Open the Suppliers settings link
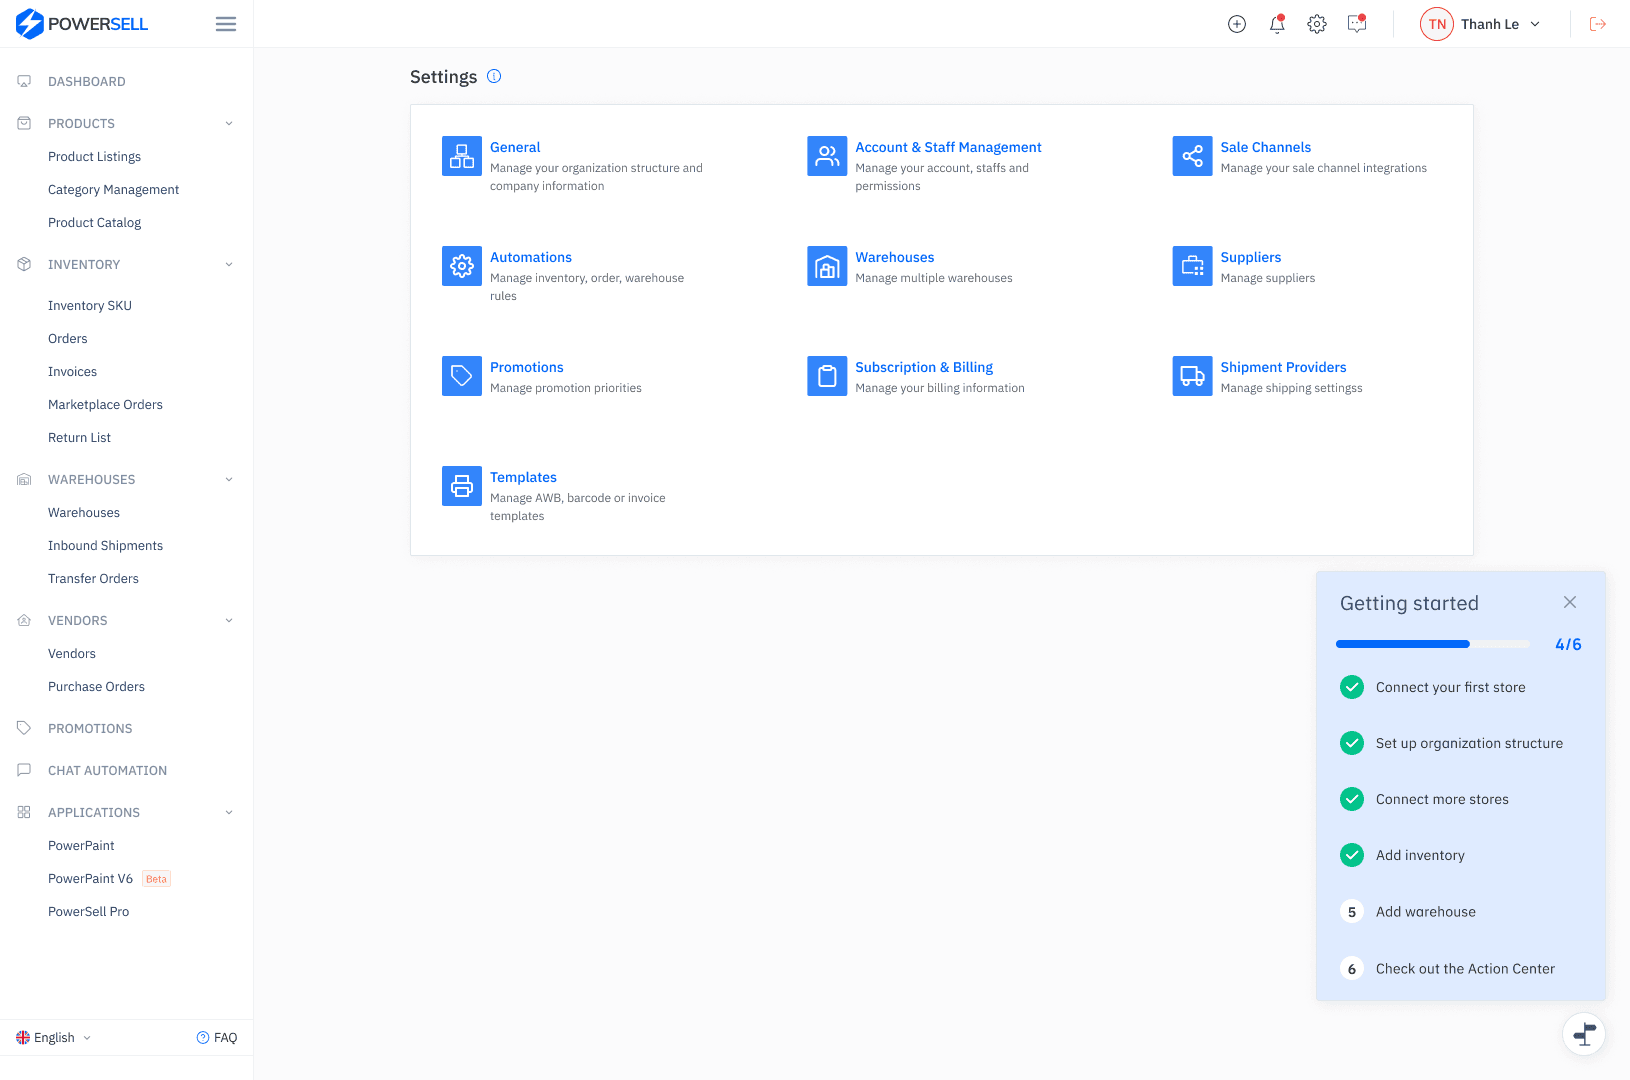Screen dimensions: 1630x1080 (1250, 257)
